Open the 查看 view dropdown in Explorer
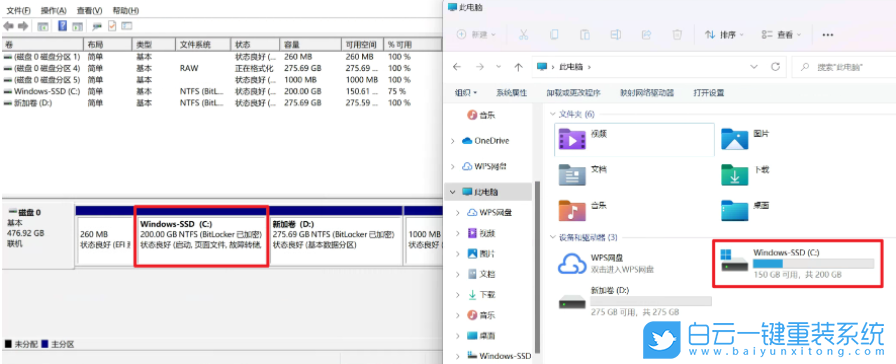The width and height of the screenshot is (896, 364). point(781,35)
